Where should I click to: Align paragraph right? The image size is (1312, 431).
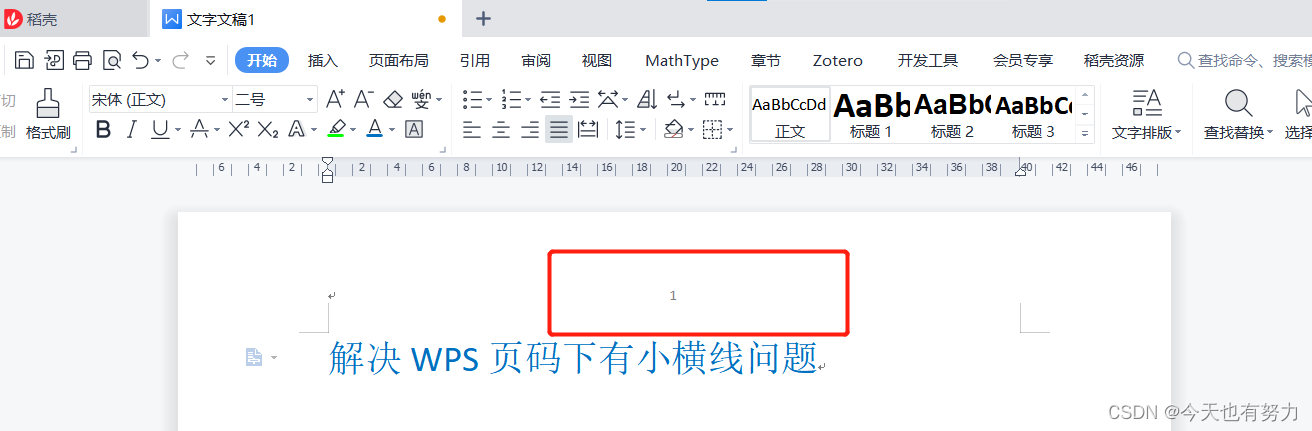coord(530,129)
